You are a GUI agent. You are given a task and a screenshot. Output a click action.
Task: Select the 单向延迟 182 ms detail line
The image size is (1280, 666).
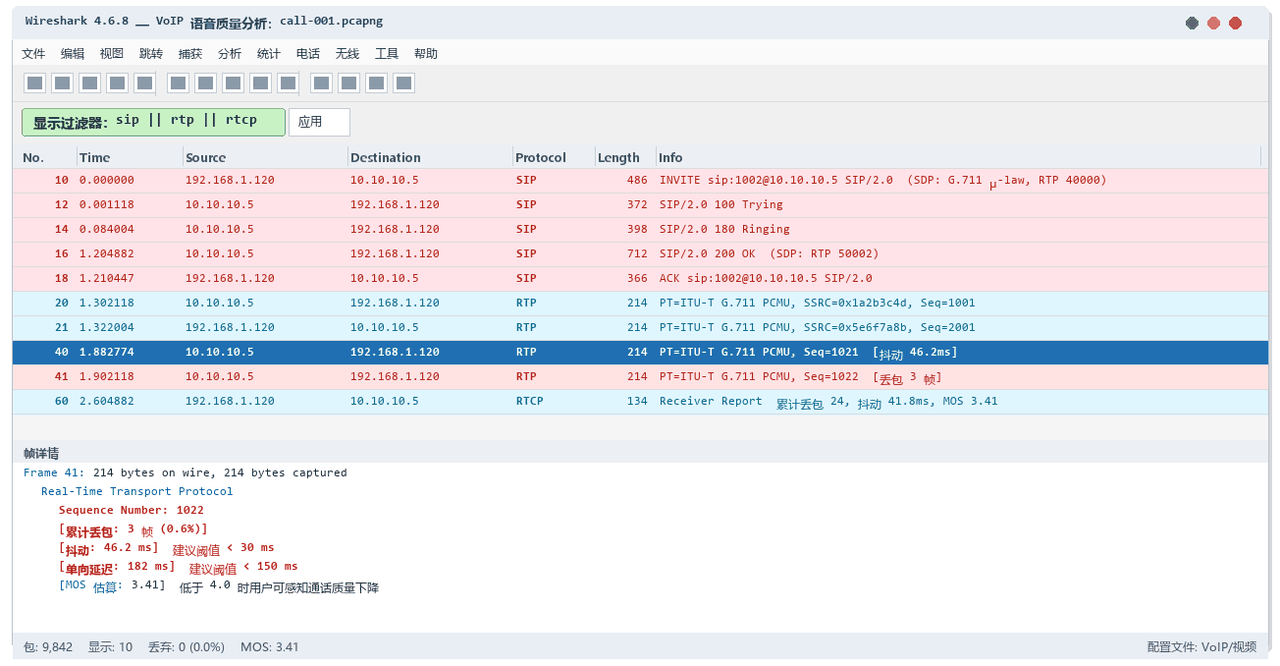pos(178,567)
